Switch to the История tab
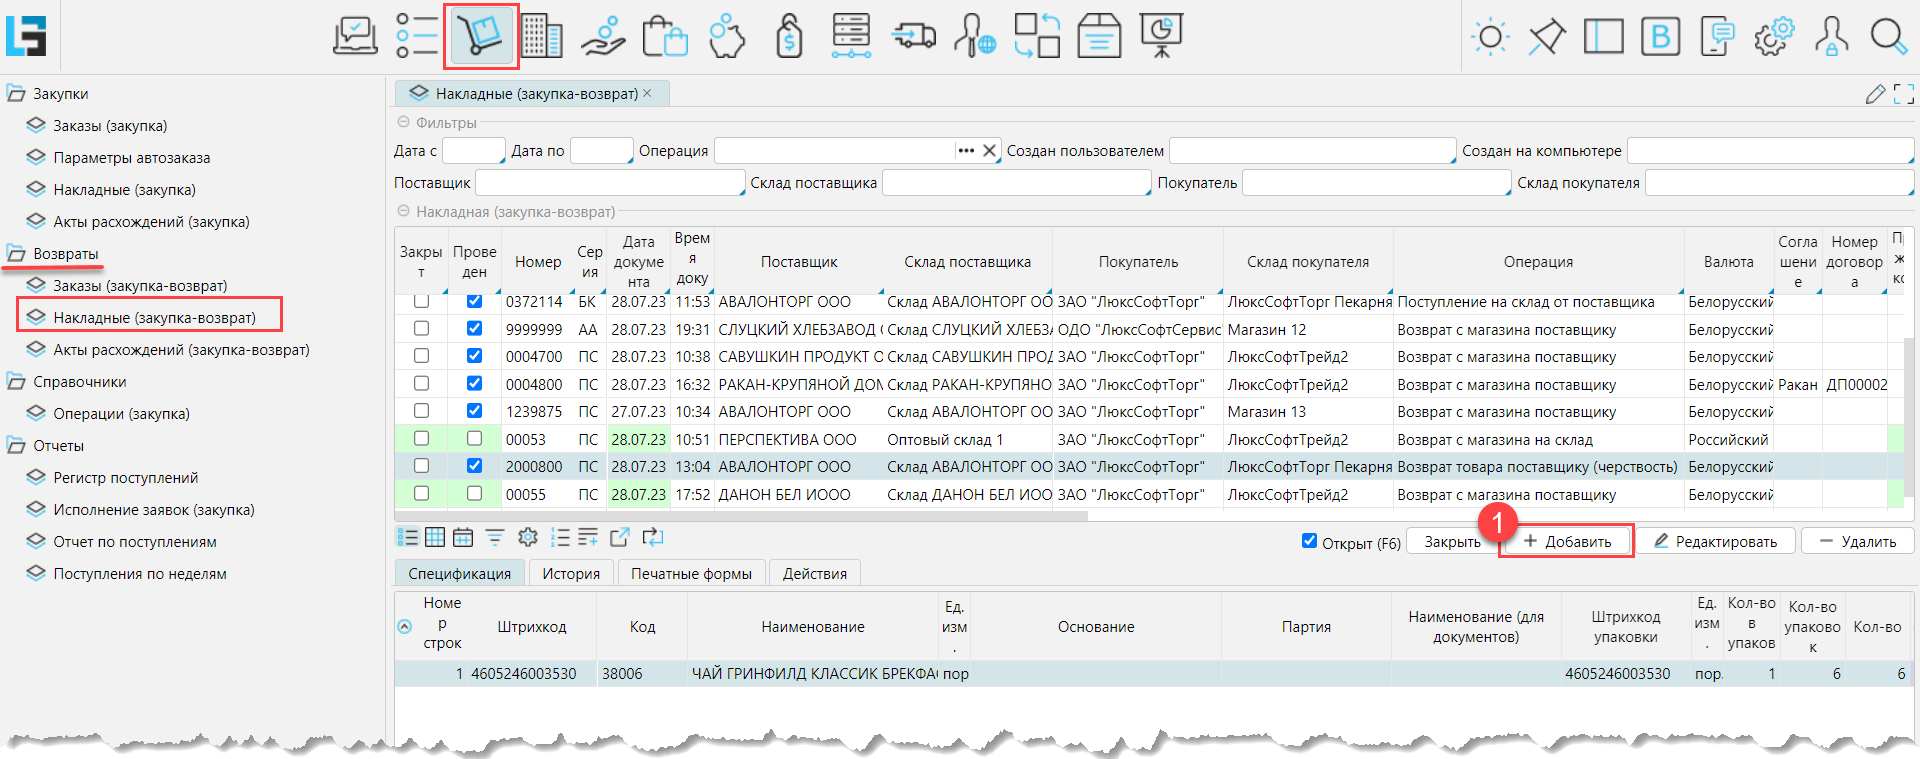This screenshot has width=1920, height=759. pos(570,573)
